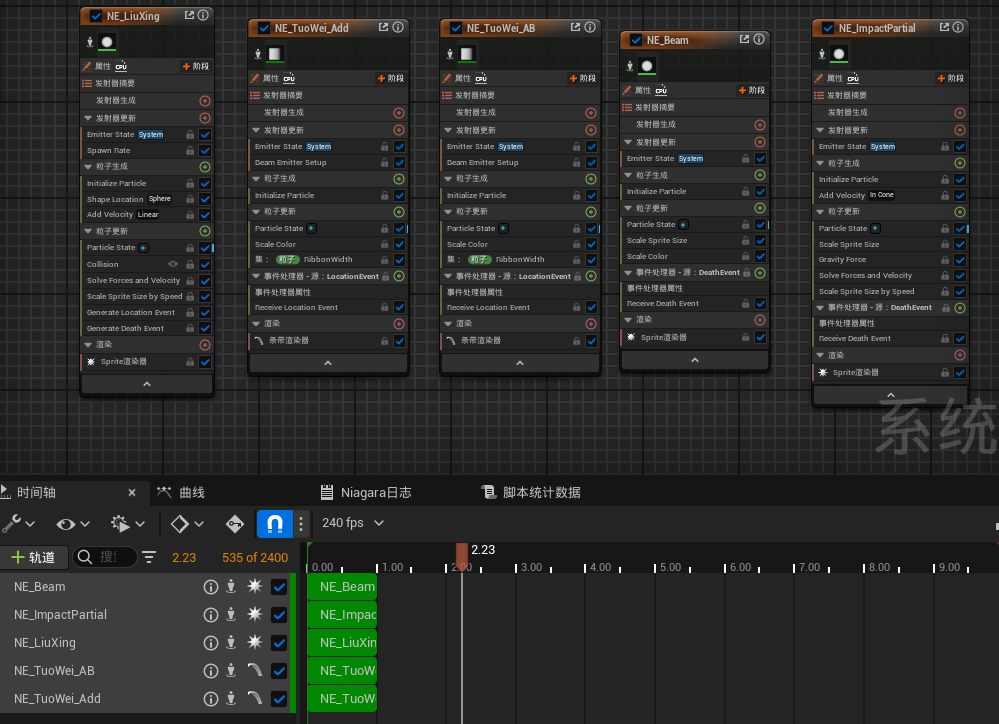Isolate NE_ImpactPartial track via emitter icon
This screenshot has height=724, width=999.
point(231,615)
